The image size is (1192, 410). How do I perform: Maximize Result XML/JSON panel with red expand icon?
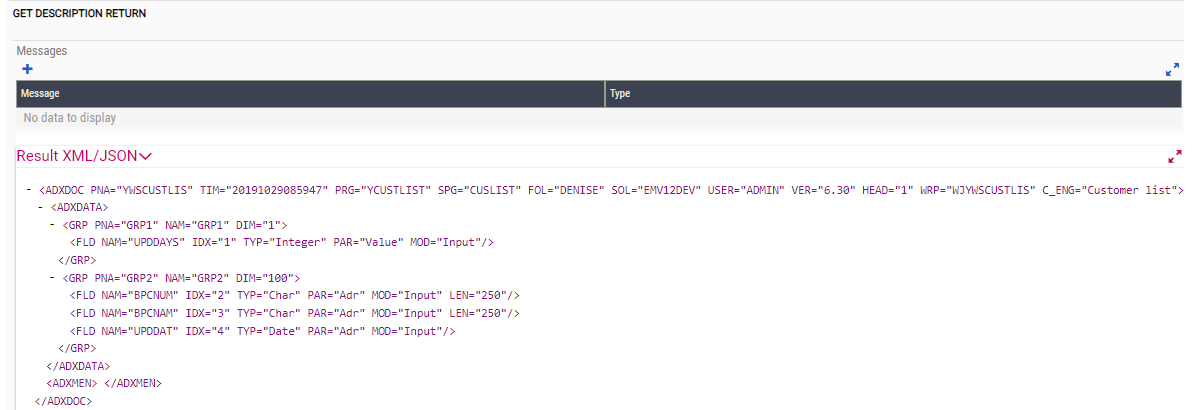coord(1174,157)
